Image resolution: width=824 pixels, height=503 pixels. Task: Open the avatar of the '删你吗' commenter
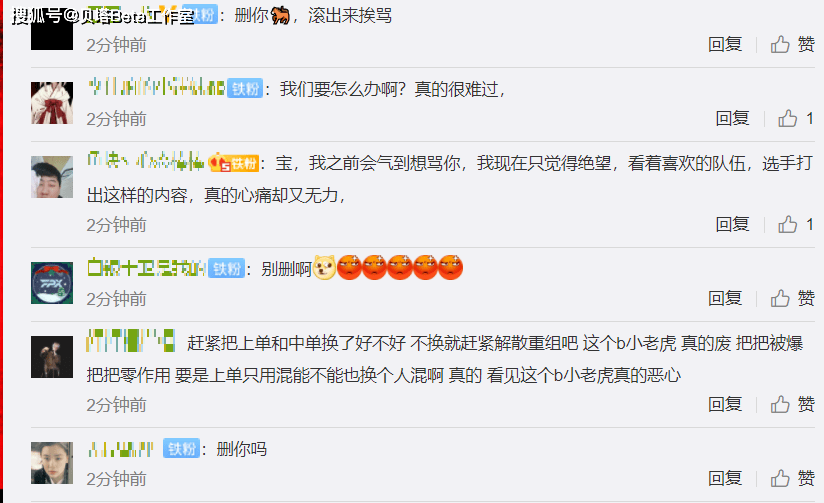52,463
